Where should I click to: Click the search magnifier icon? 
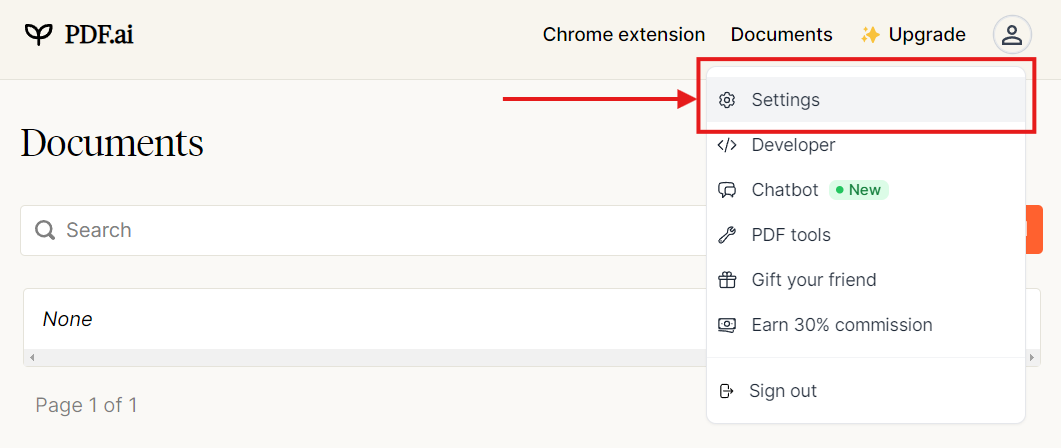45,231
